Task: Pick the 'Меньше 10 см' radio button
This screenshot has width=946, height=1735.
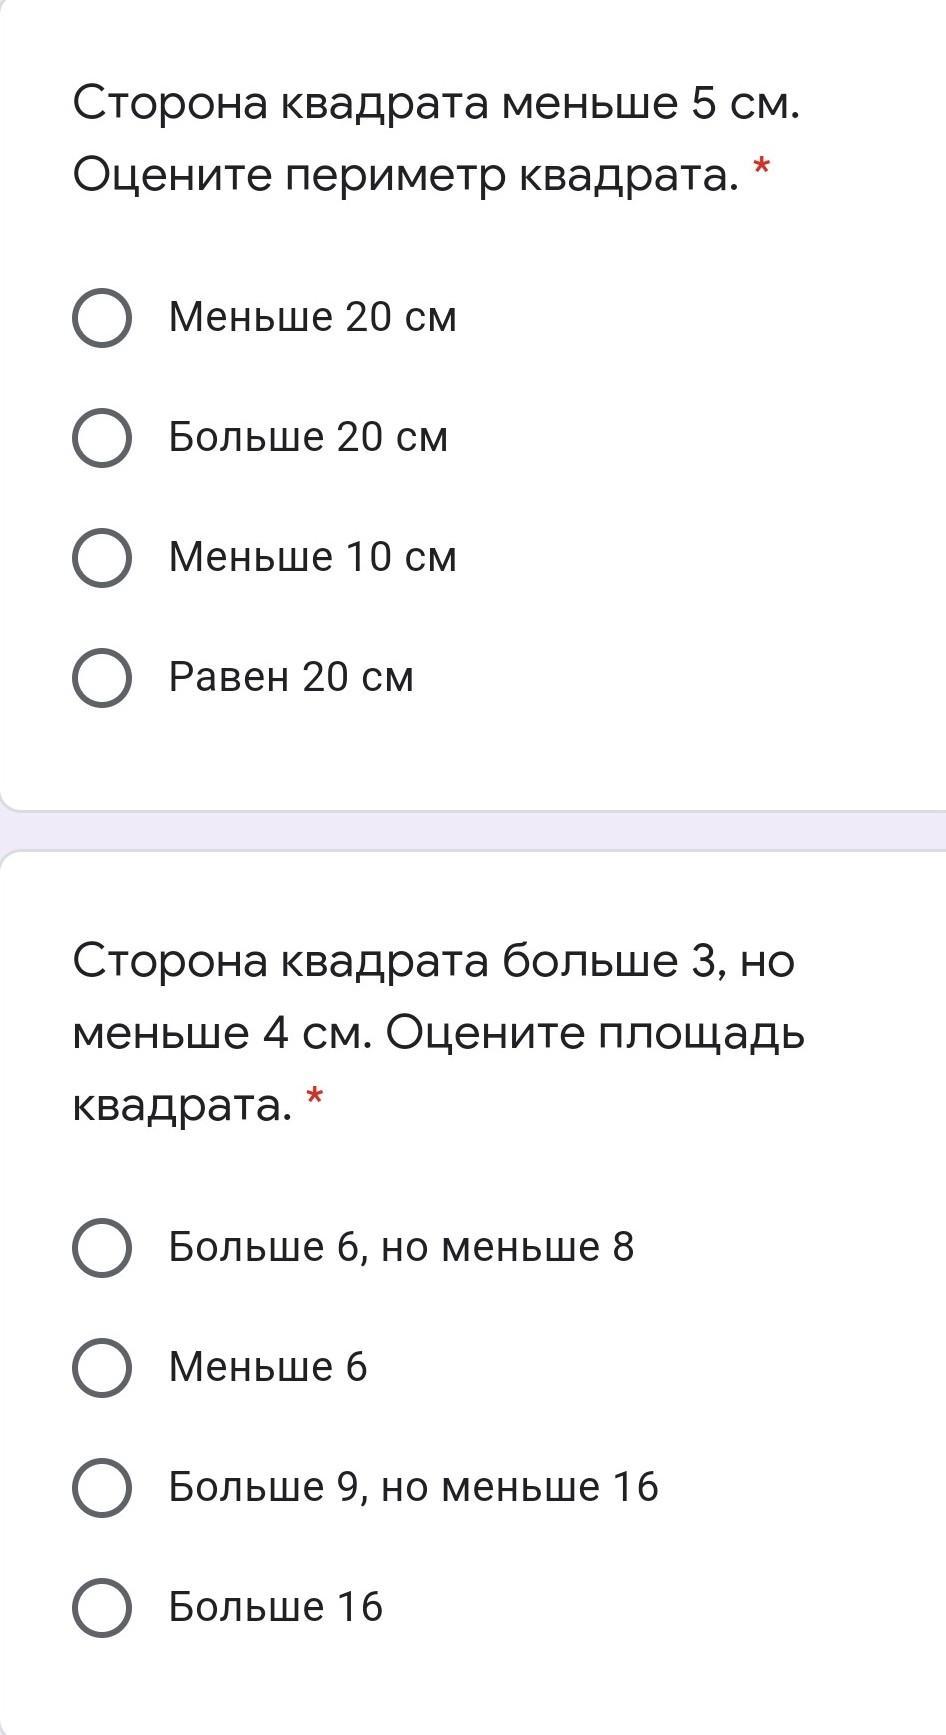Action: (x=101, y=558)
